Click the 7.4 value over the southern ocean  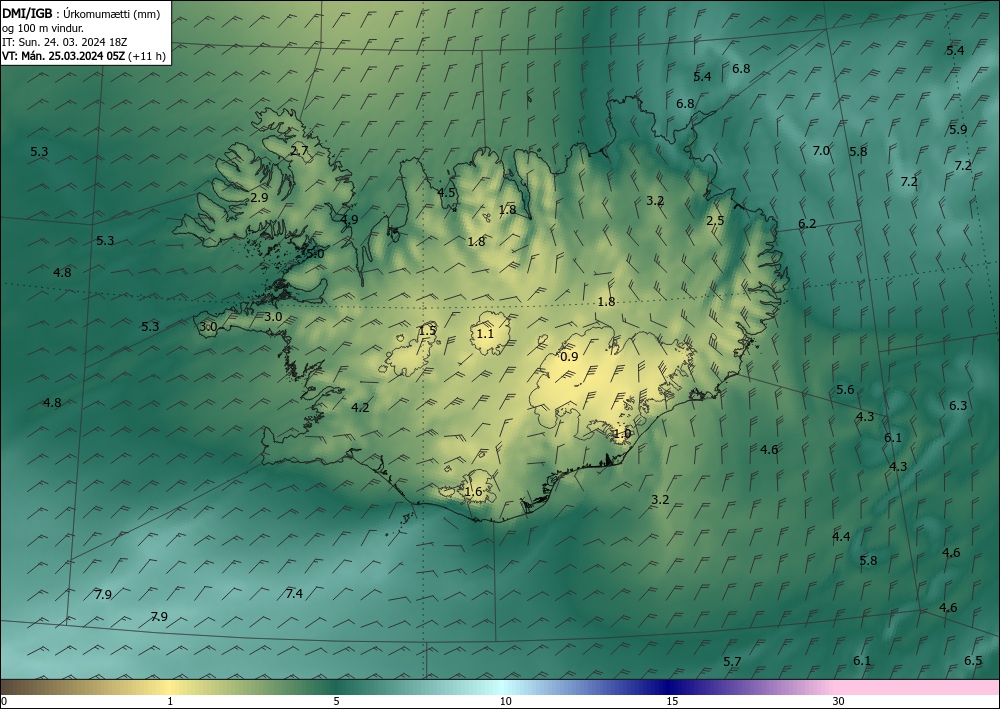[294, 594]
